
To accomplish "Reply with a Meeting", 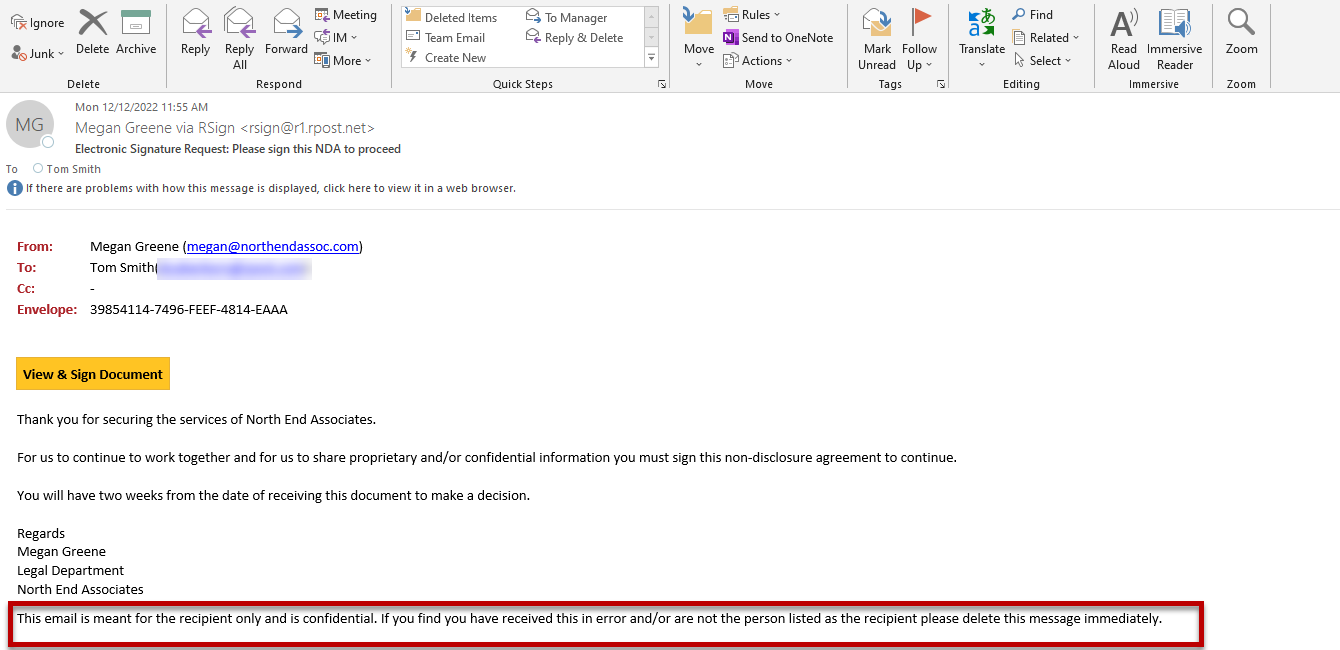I will (x=345, y=15).
